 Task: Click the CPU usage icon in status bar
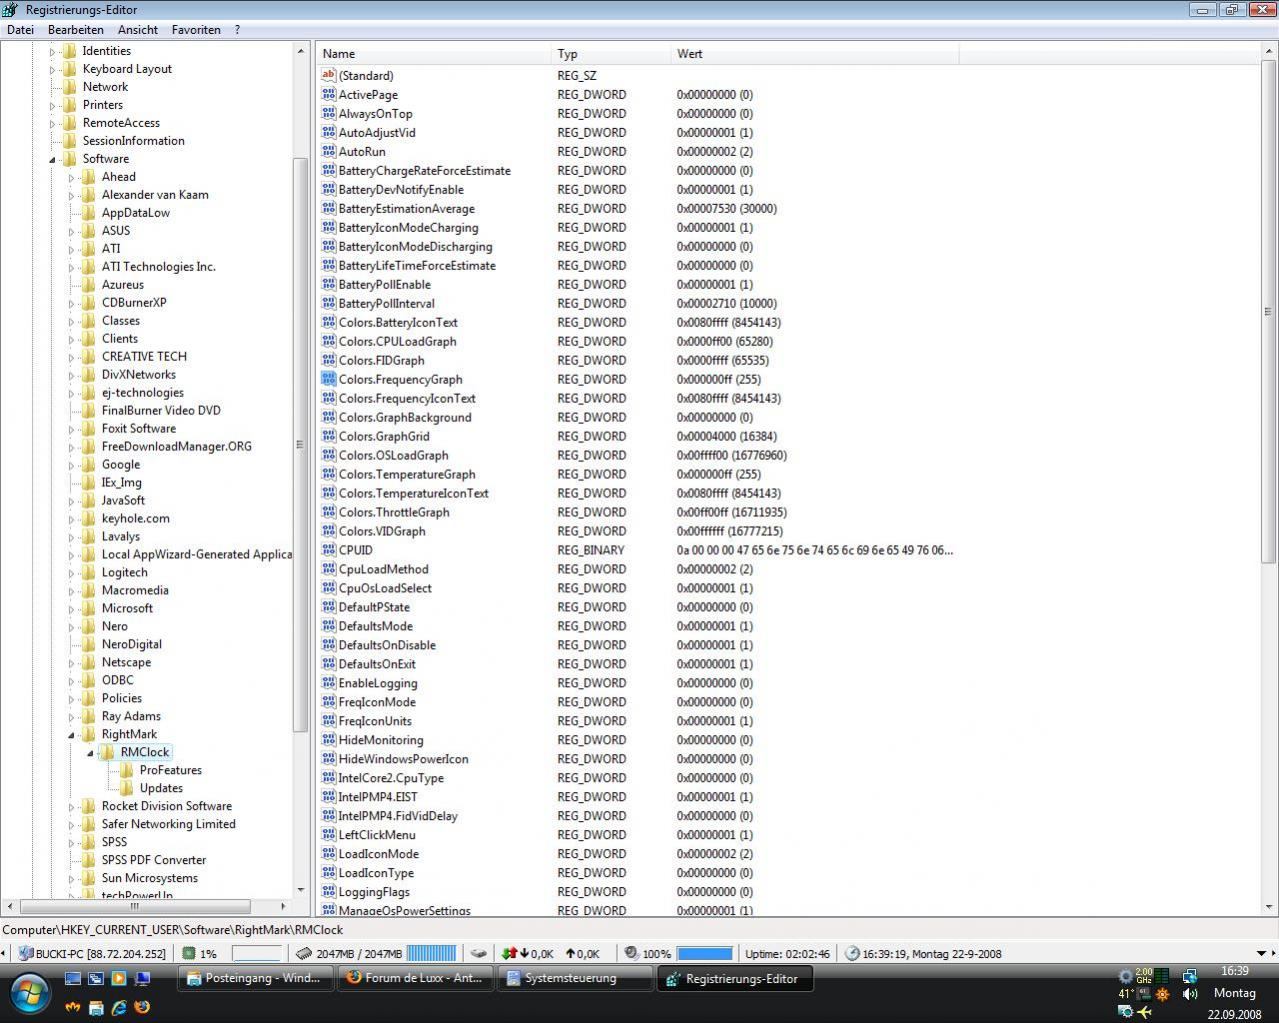click(x=189, y=953)
